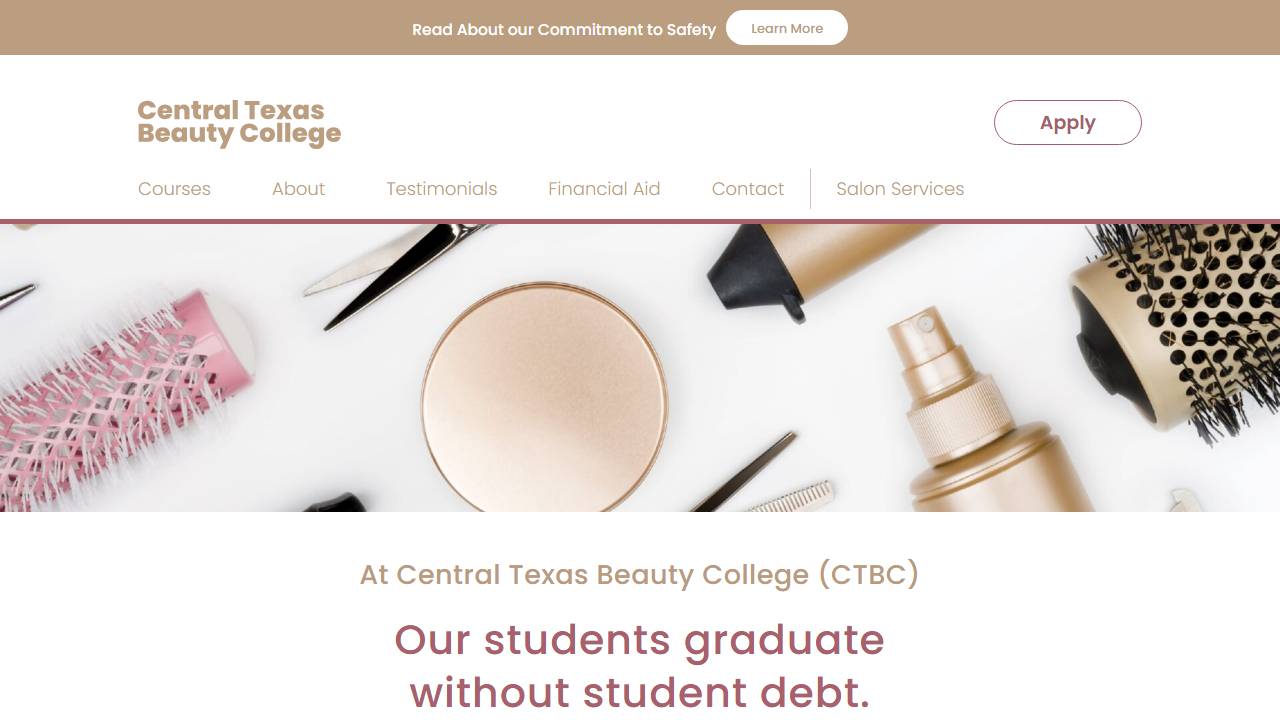This screenshot has width=1280, height=720.
Task: Click the black scissors in hero image
Action: click(x=400, y=270)
